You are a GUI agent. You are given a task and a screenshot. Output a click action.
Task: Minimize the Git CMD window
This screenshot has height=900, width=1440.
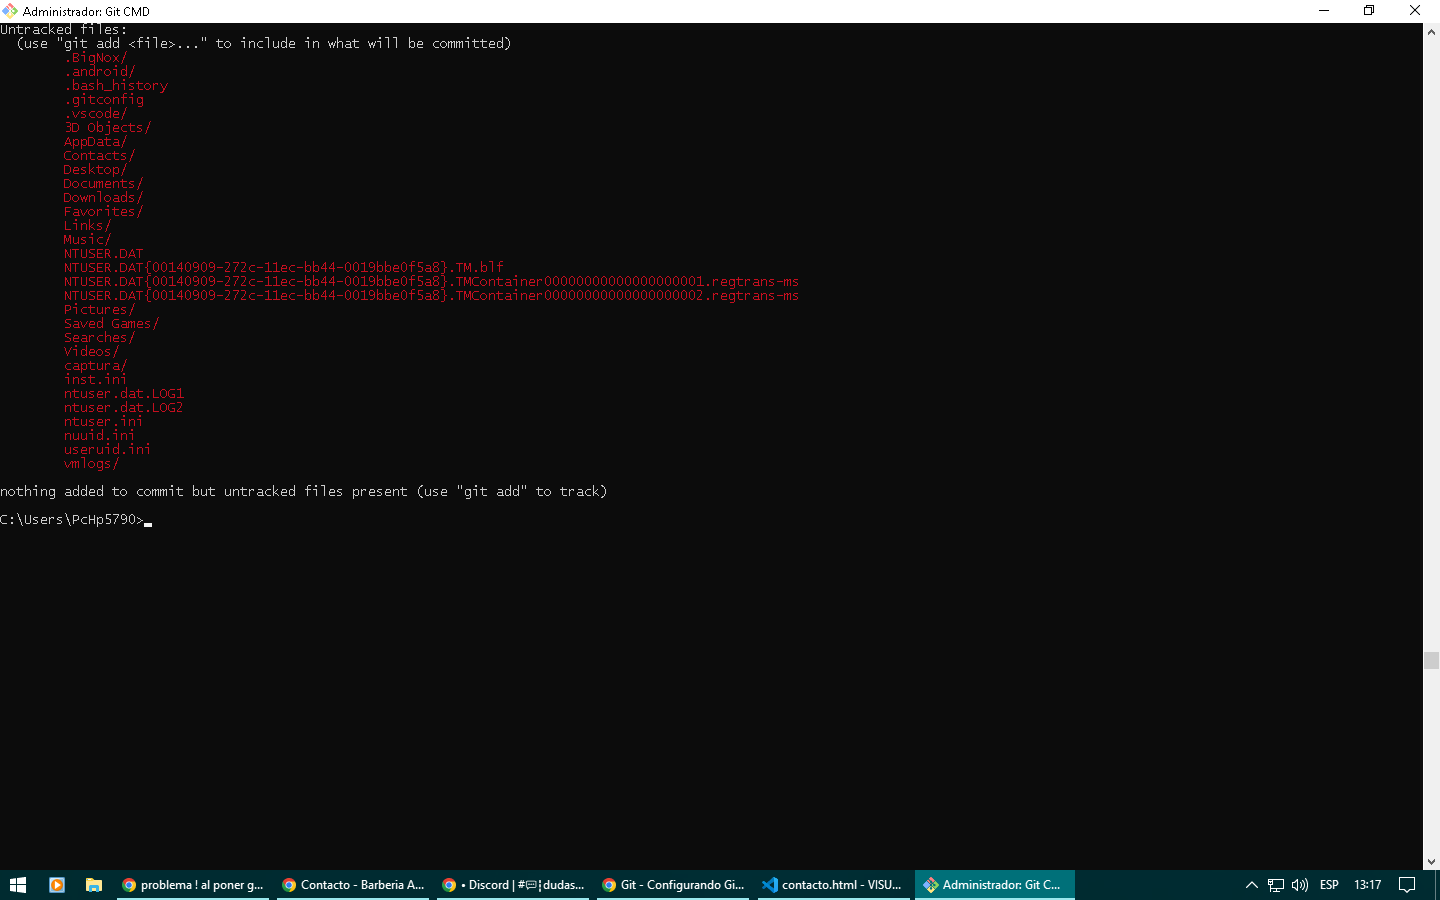coord(1324,11)
